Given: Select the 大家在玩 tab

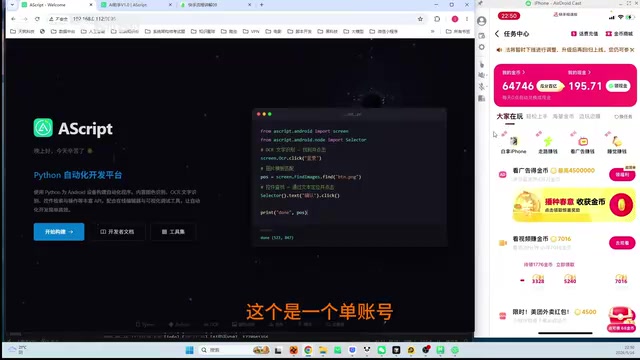Looking at the screenshot, I should (x=509, y=117).
